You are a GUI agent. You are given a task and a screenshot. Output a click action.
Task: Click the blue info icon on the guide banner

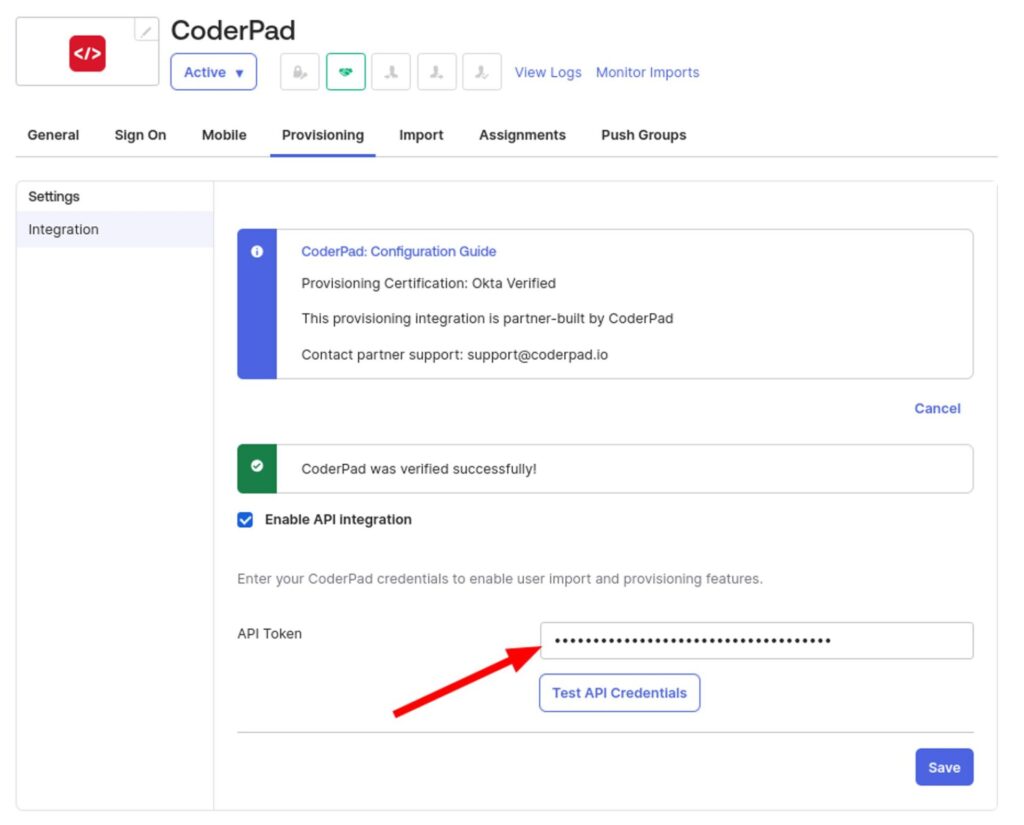coord(258,251)
